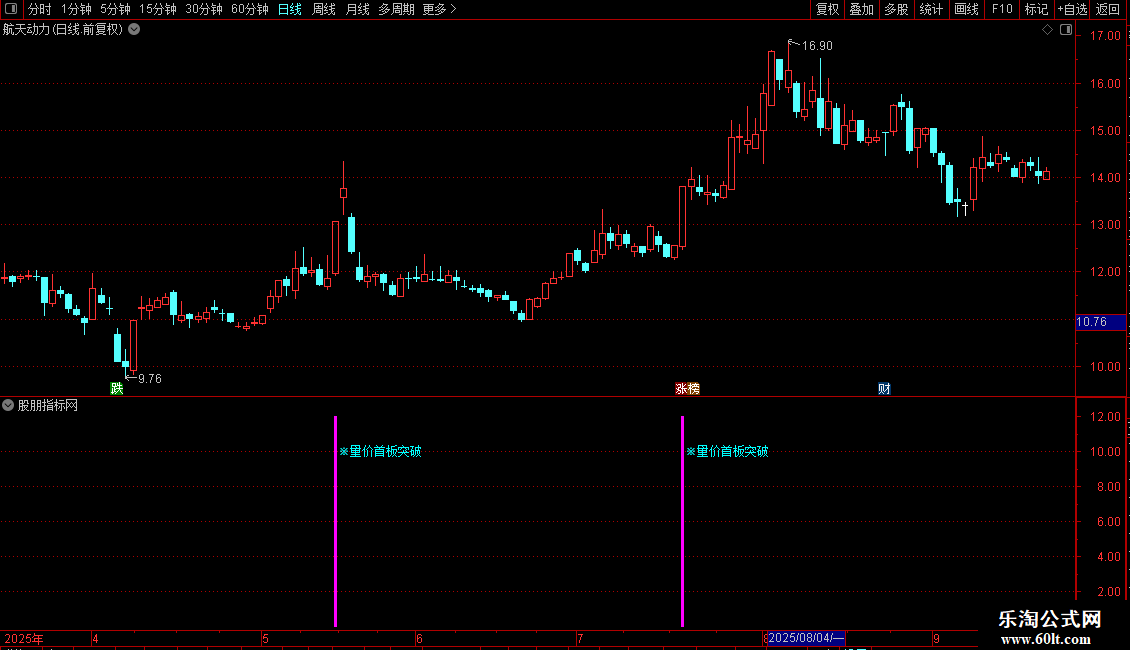1130x650 pixels.
Task: Open 多股 multi-stock view
Action: click(x=896, y=9)
